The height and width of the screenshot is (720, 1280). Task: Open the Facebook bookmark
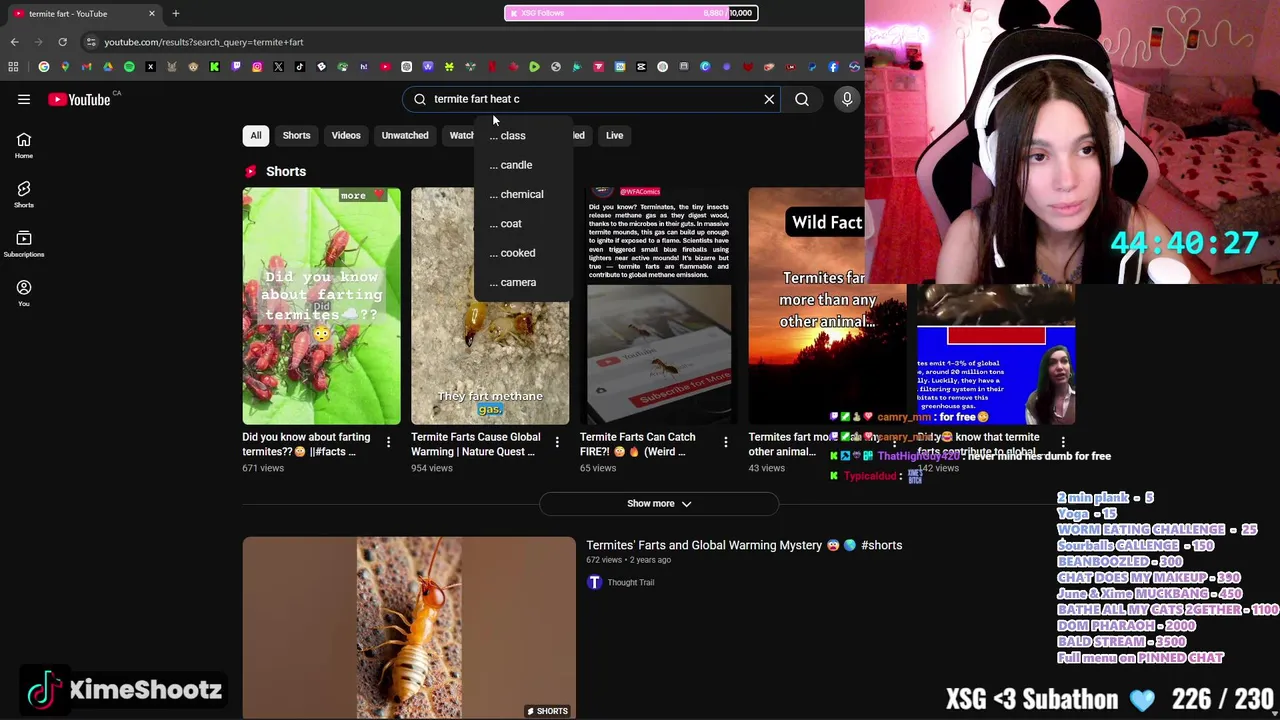tap(833, 67)
